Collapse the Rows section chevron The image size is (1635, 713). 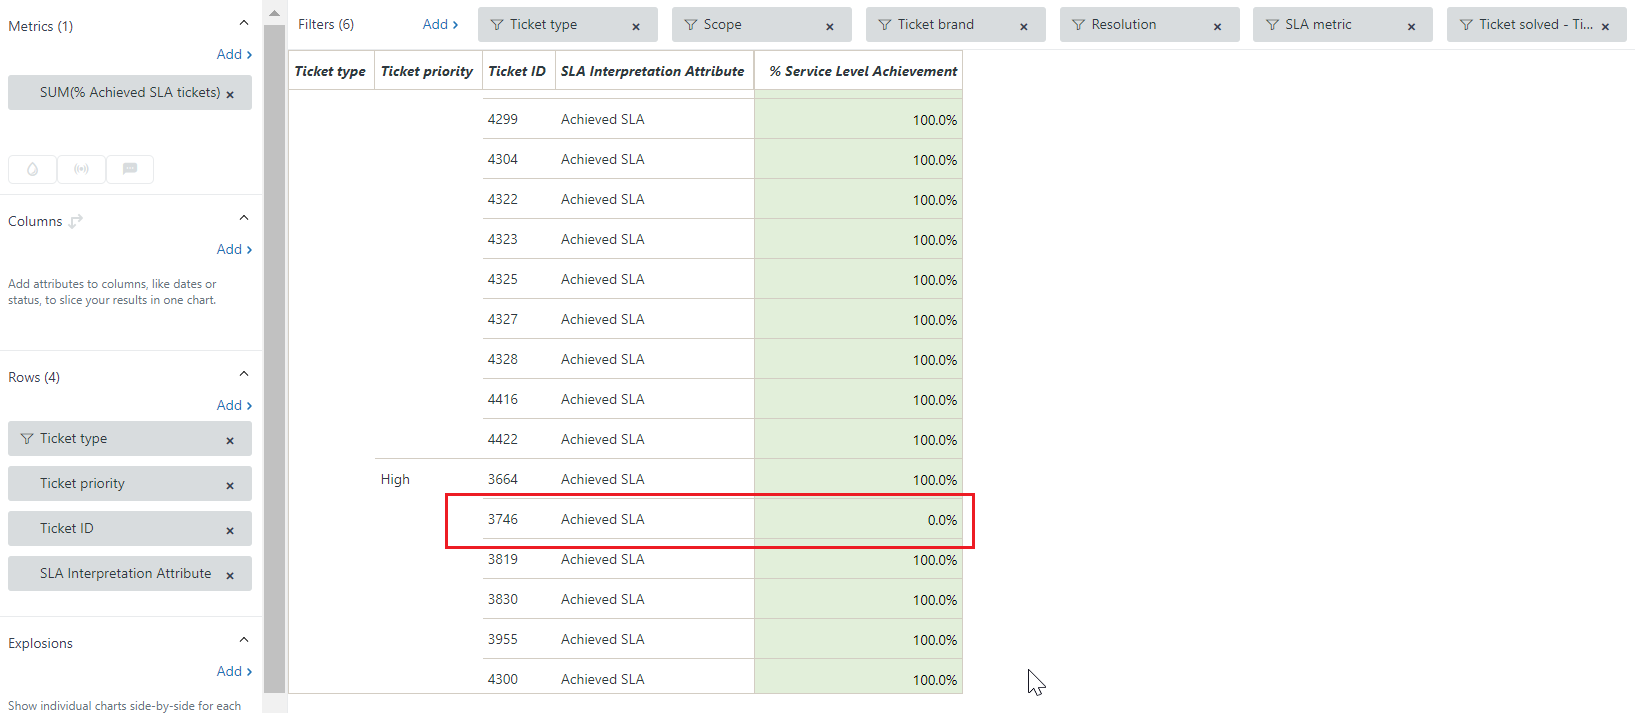point(243,374)
